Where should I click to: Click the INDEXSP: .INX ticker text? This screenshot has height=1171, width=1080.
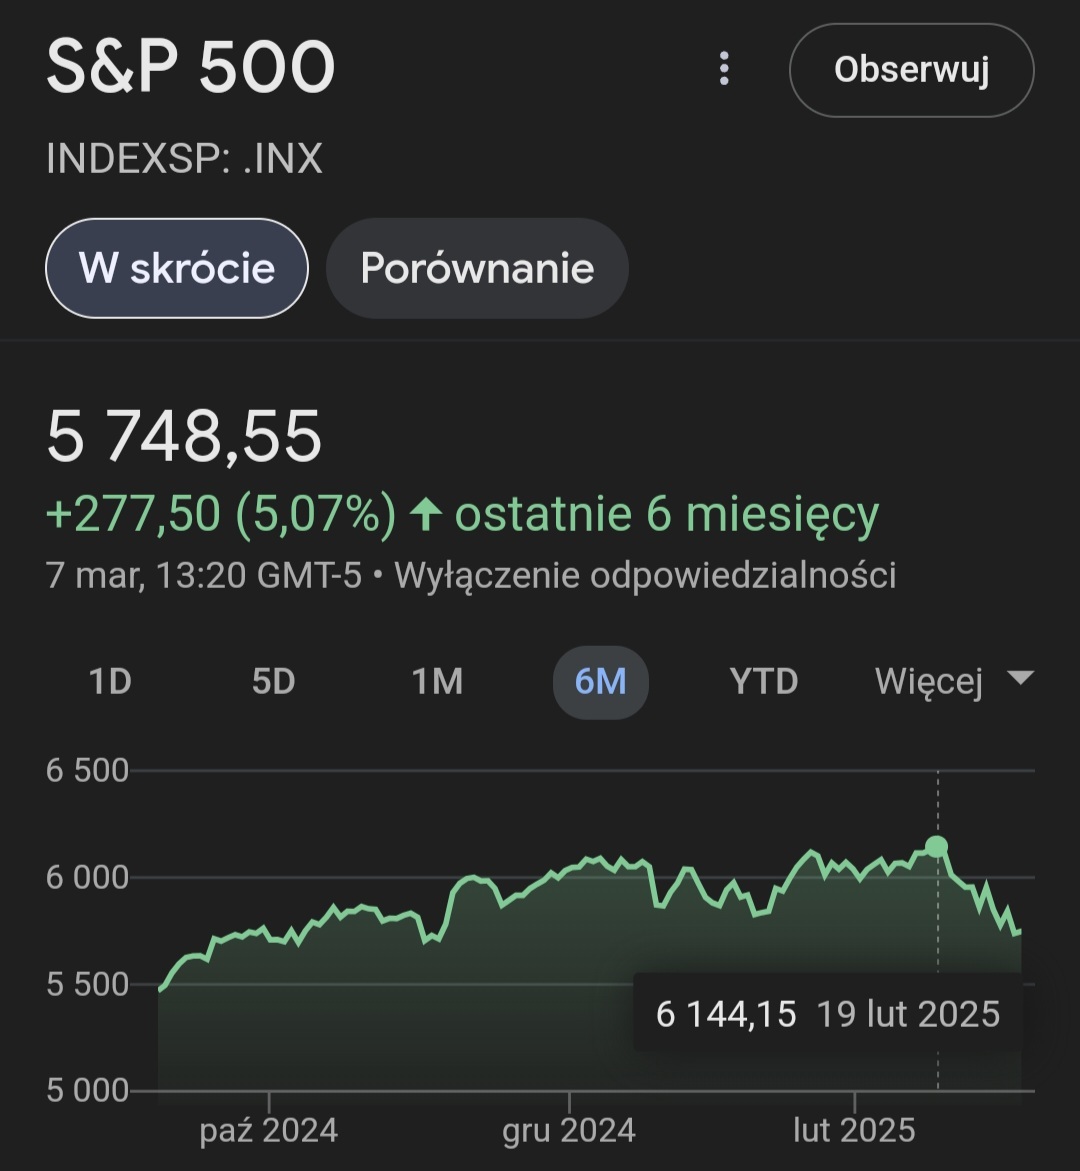184,159
